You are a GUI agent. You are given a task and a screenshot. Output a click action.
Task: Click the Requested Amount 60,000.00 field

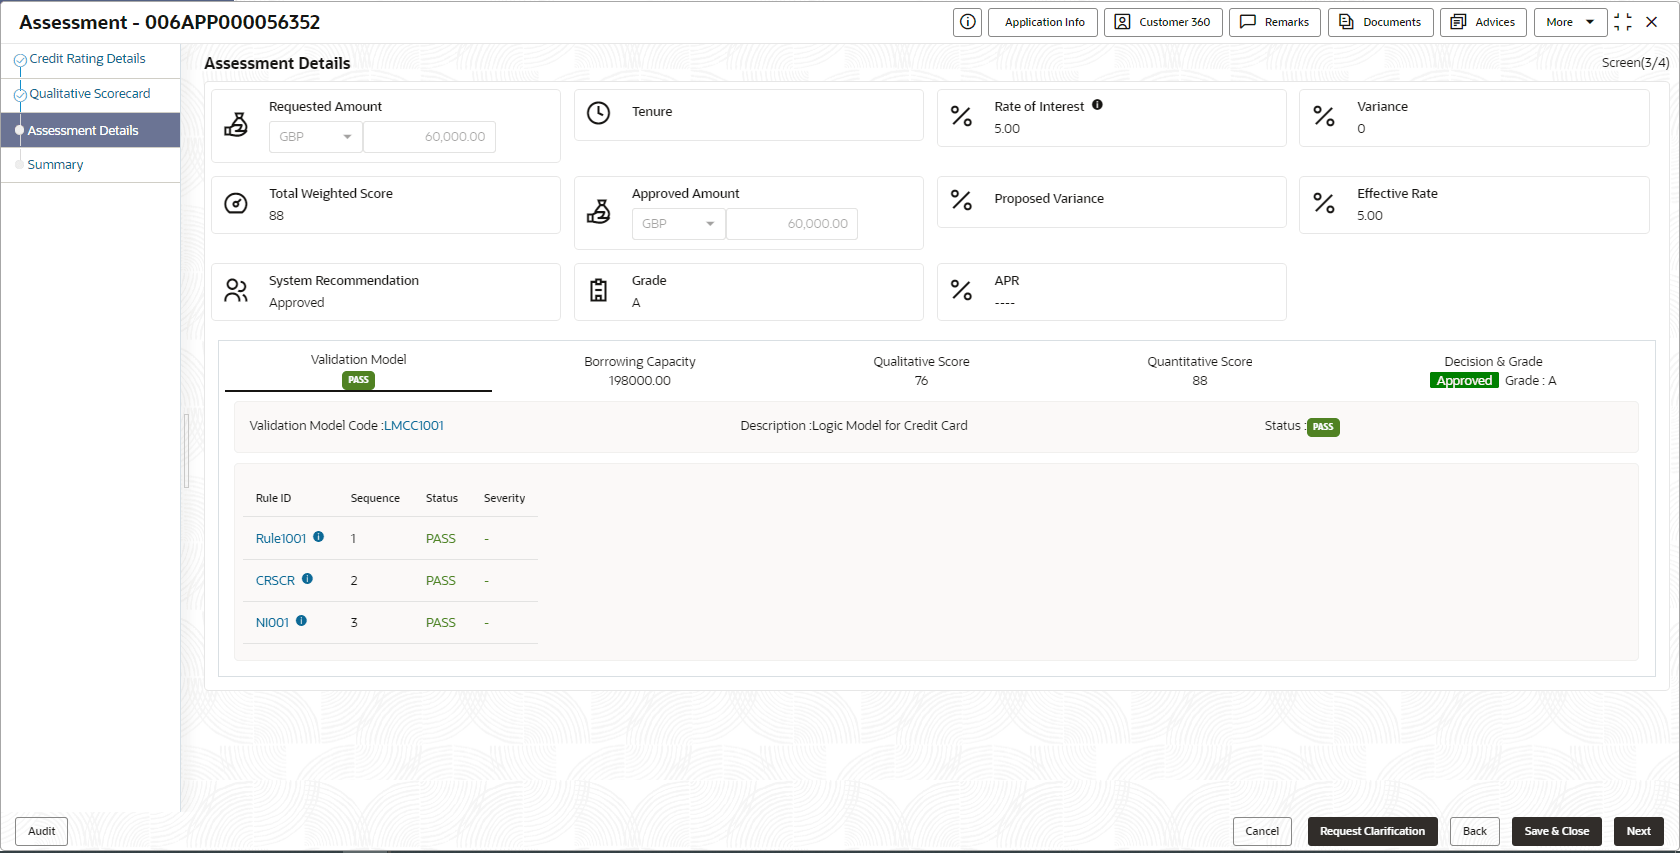tap(429, 137)
